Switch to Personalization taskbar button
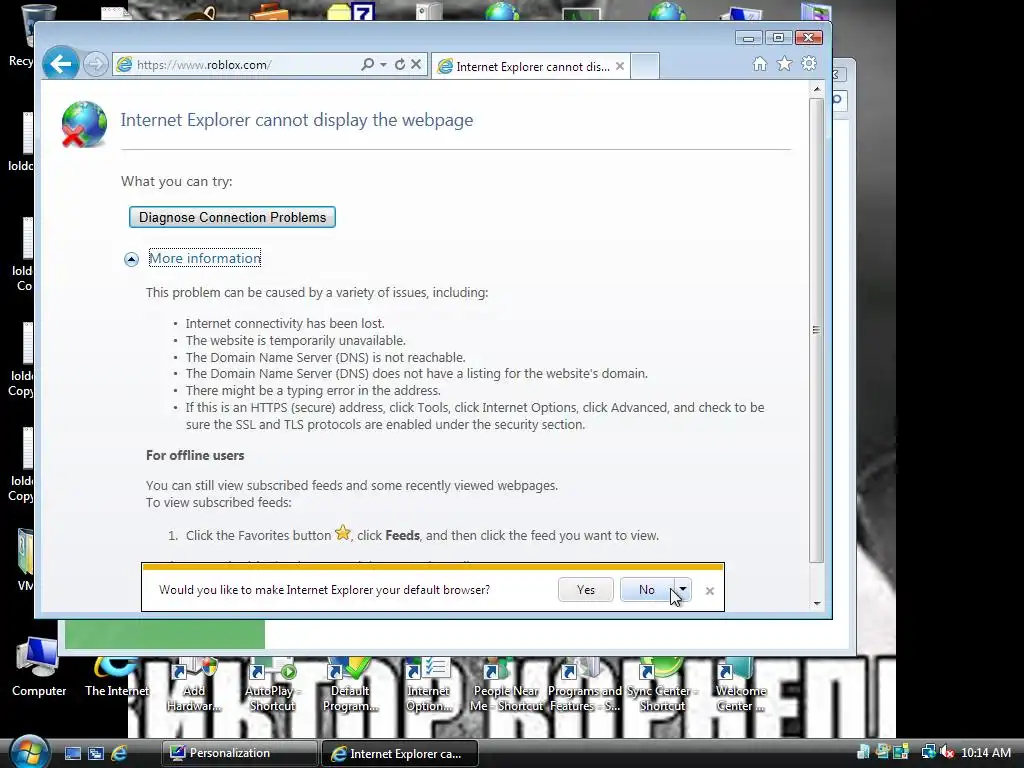The width and height of the screenshot is (1024, 768). click(x=239, y=753)
